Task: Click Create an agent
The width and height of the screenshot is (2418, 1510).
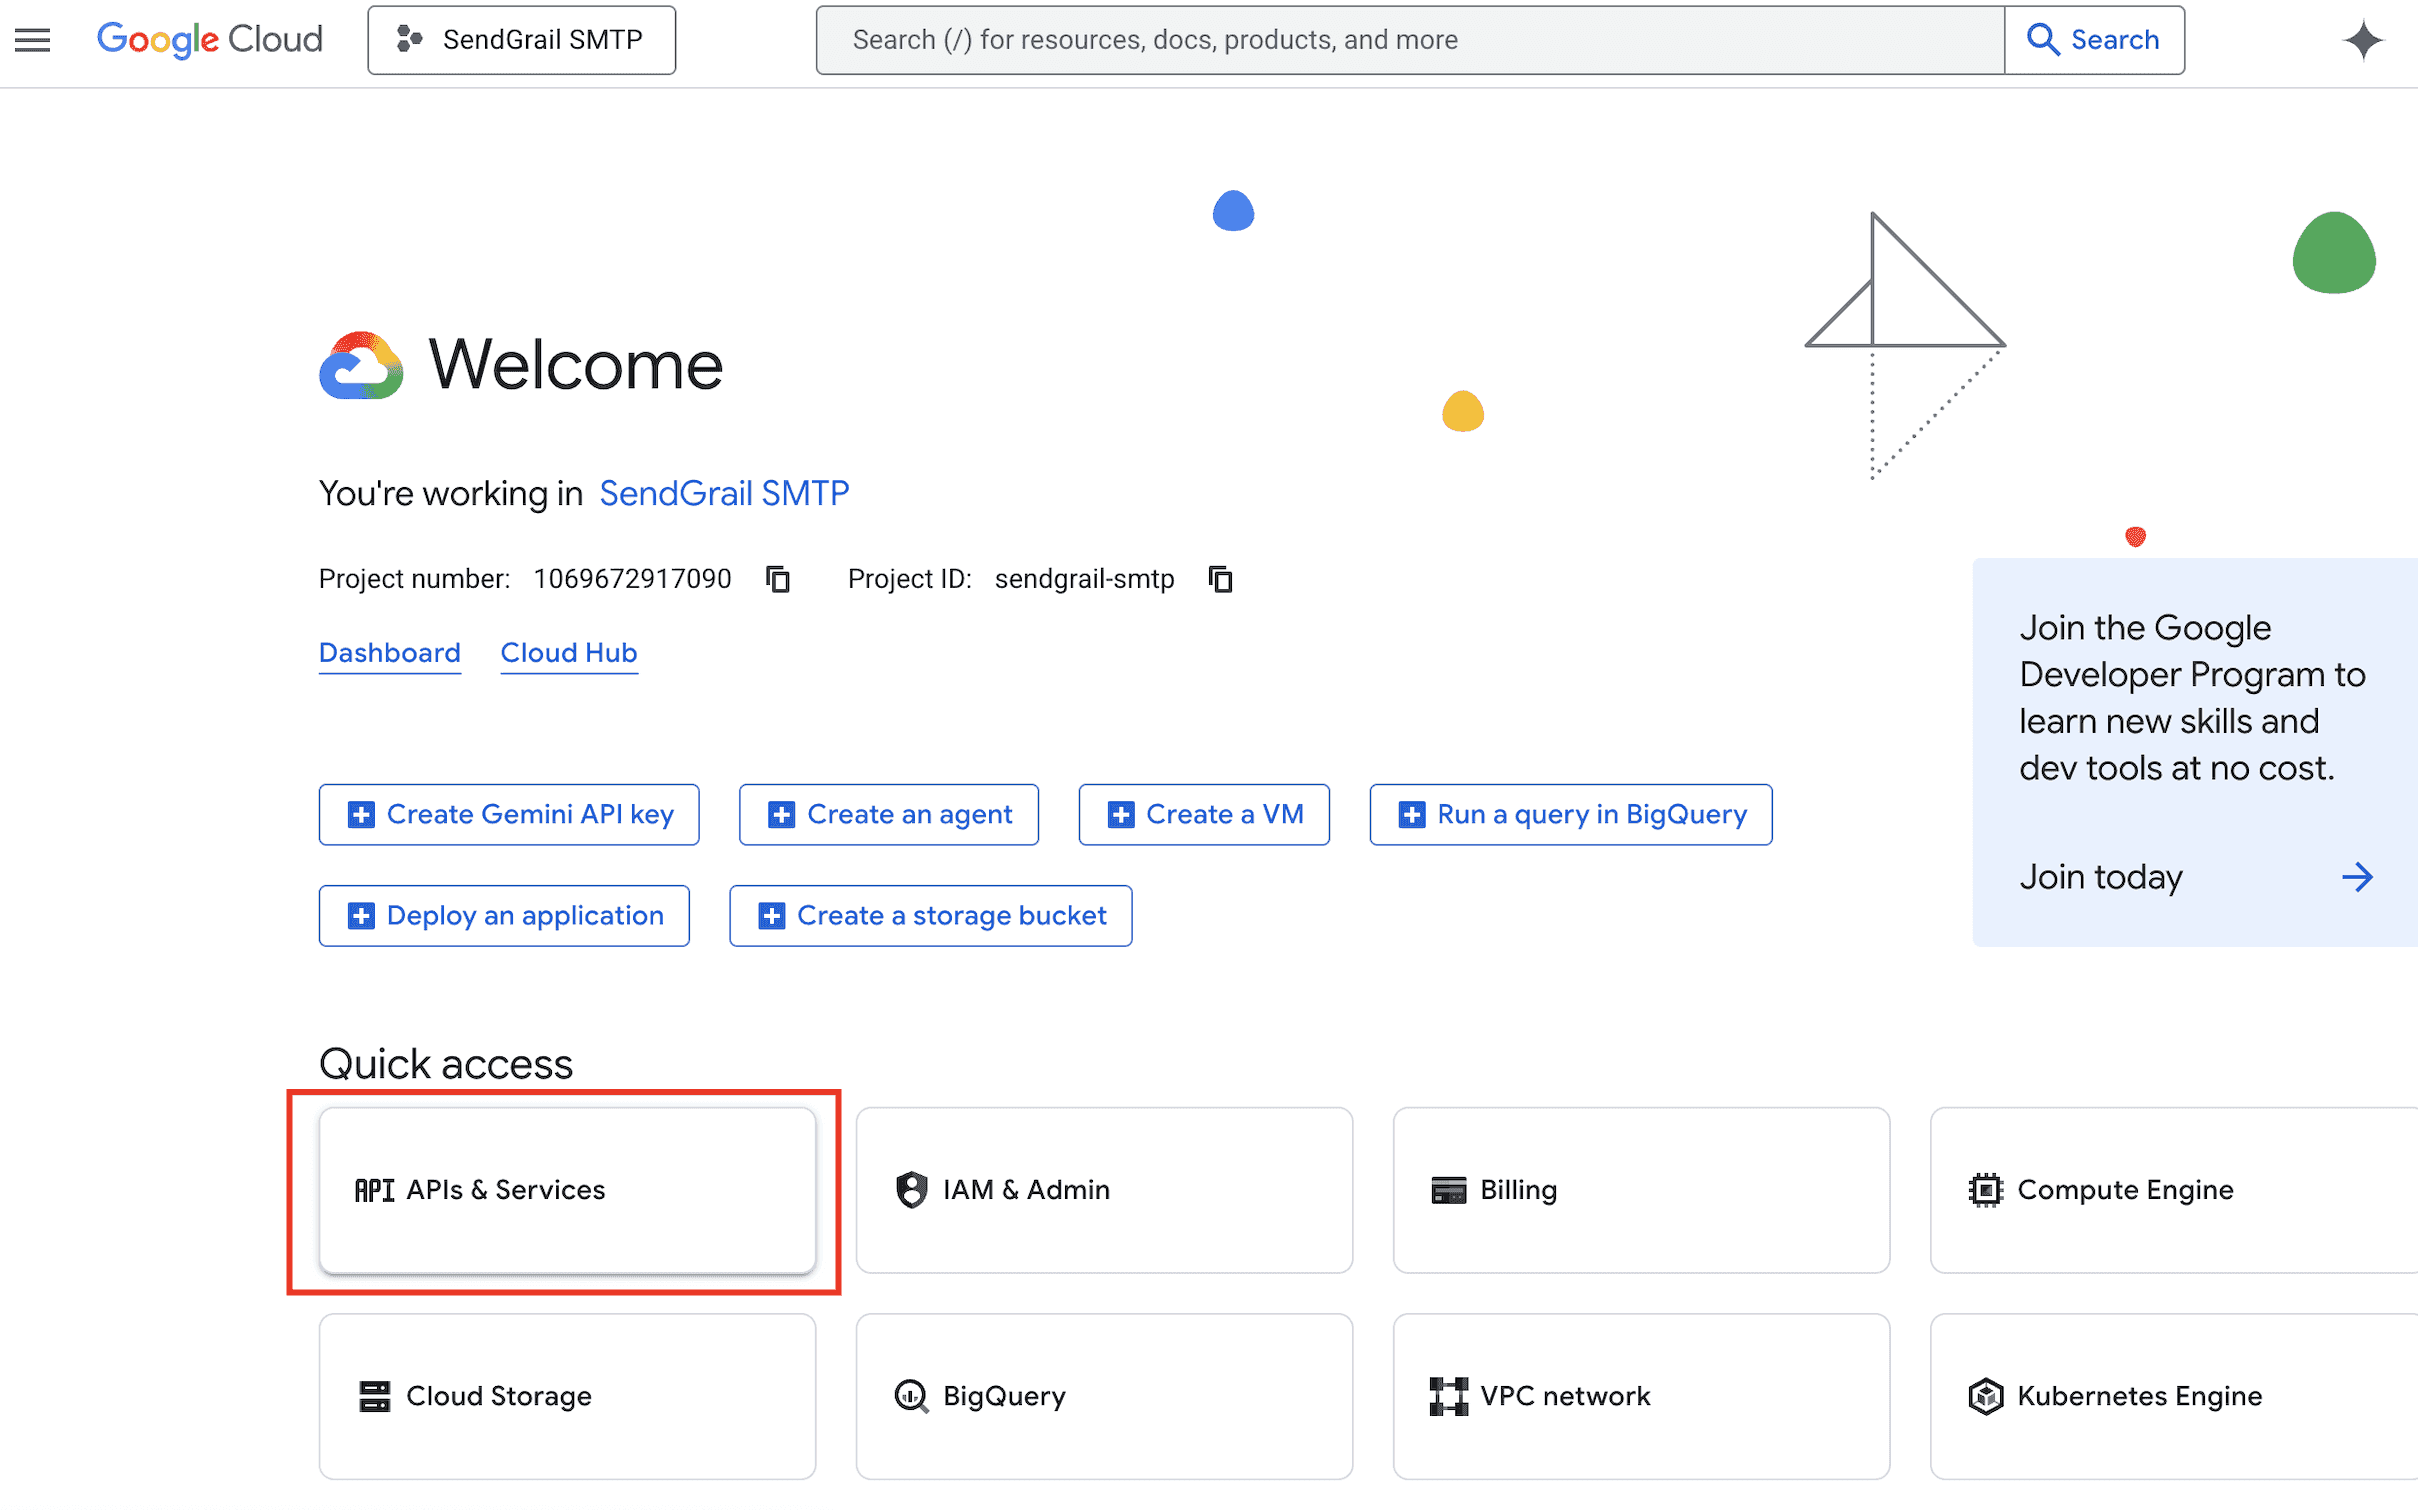Action: click(888, 814)
